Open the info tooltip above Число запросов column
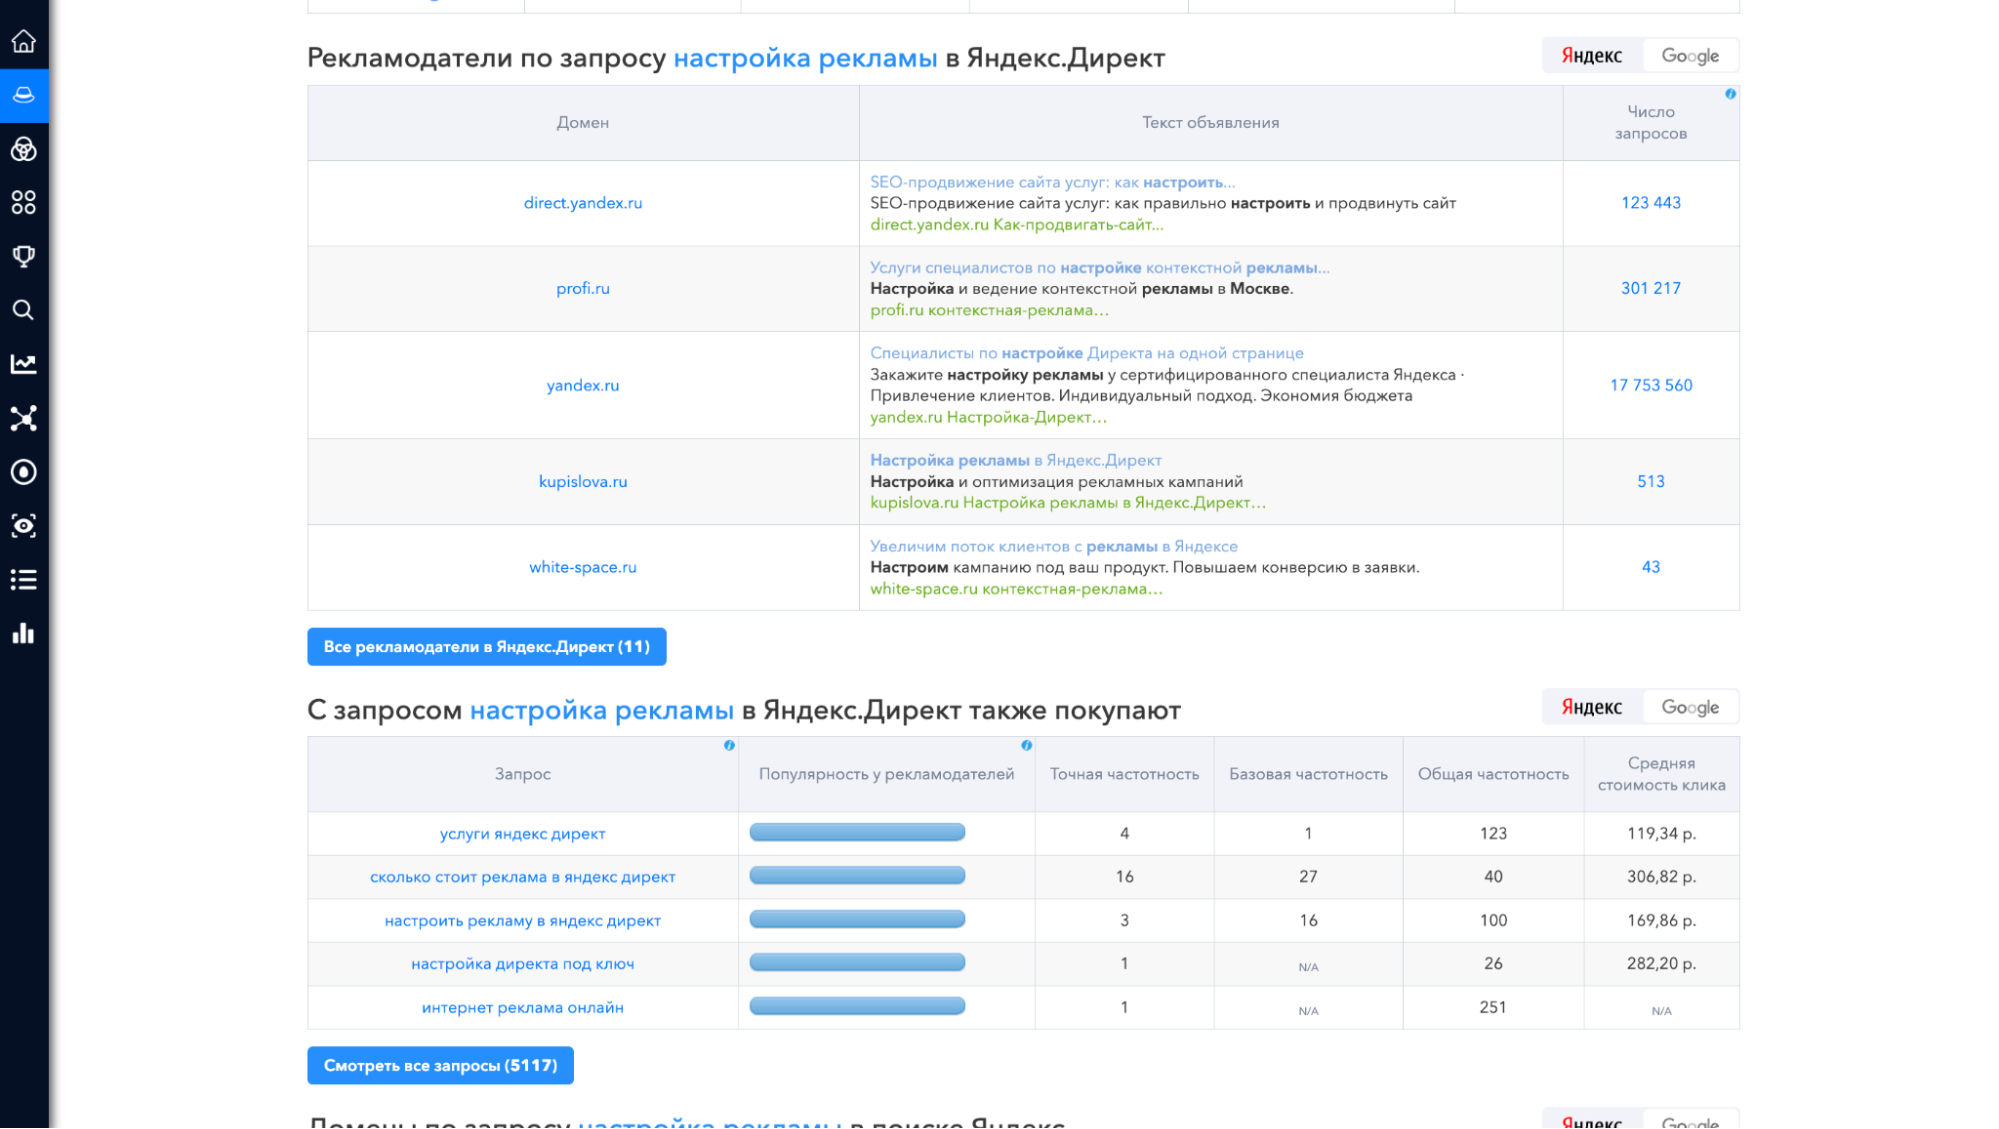The width and height of the screenshot is (1999, 1129). [x=1730, y=93]
